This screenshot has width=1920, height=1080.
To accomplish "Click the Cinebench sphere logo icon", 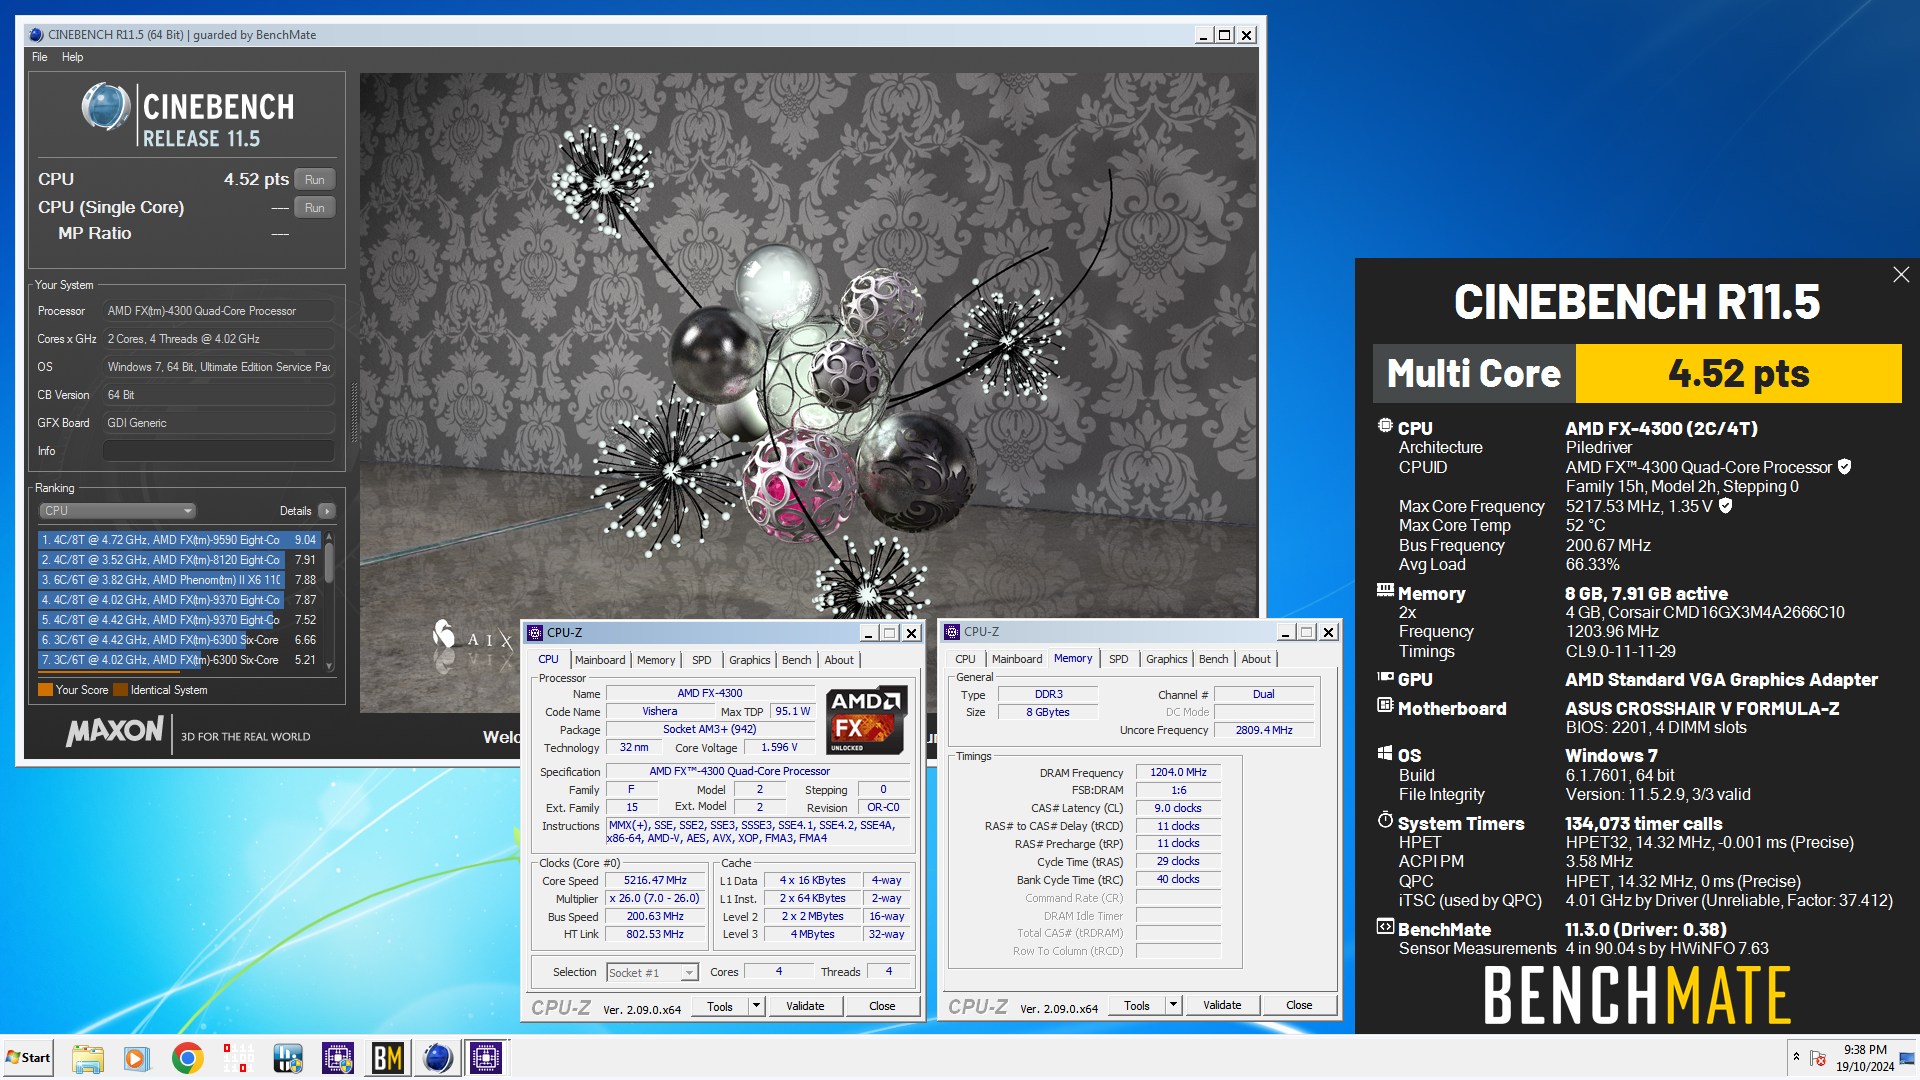I will pos(105,107).
